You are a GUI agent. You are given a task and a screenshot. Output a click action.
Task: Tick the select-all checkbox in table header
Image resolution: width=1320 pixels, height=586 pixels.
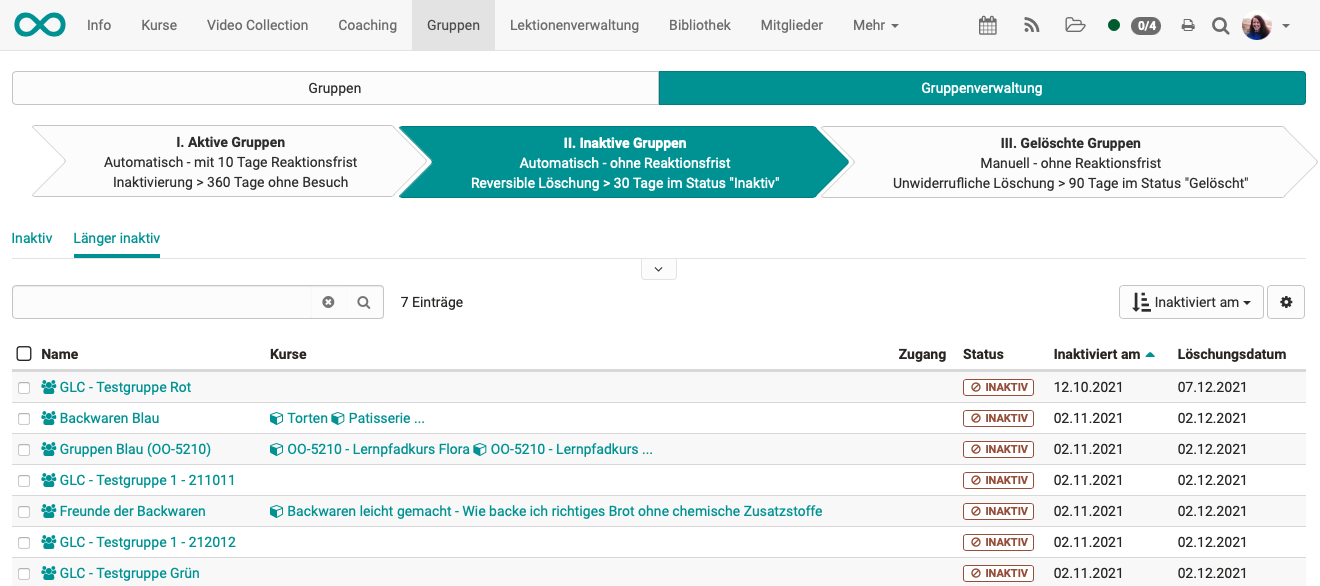tap(24, 354)
